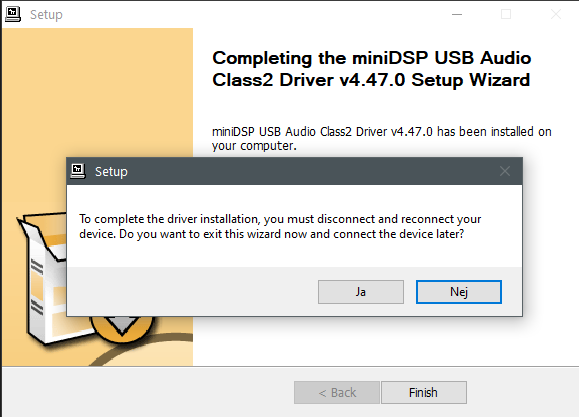Click the gray dialog footer left of Ja
This screenshot has width=579, height=417.
[192, 291]
